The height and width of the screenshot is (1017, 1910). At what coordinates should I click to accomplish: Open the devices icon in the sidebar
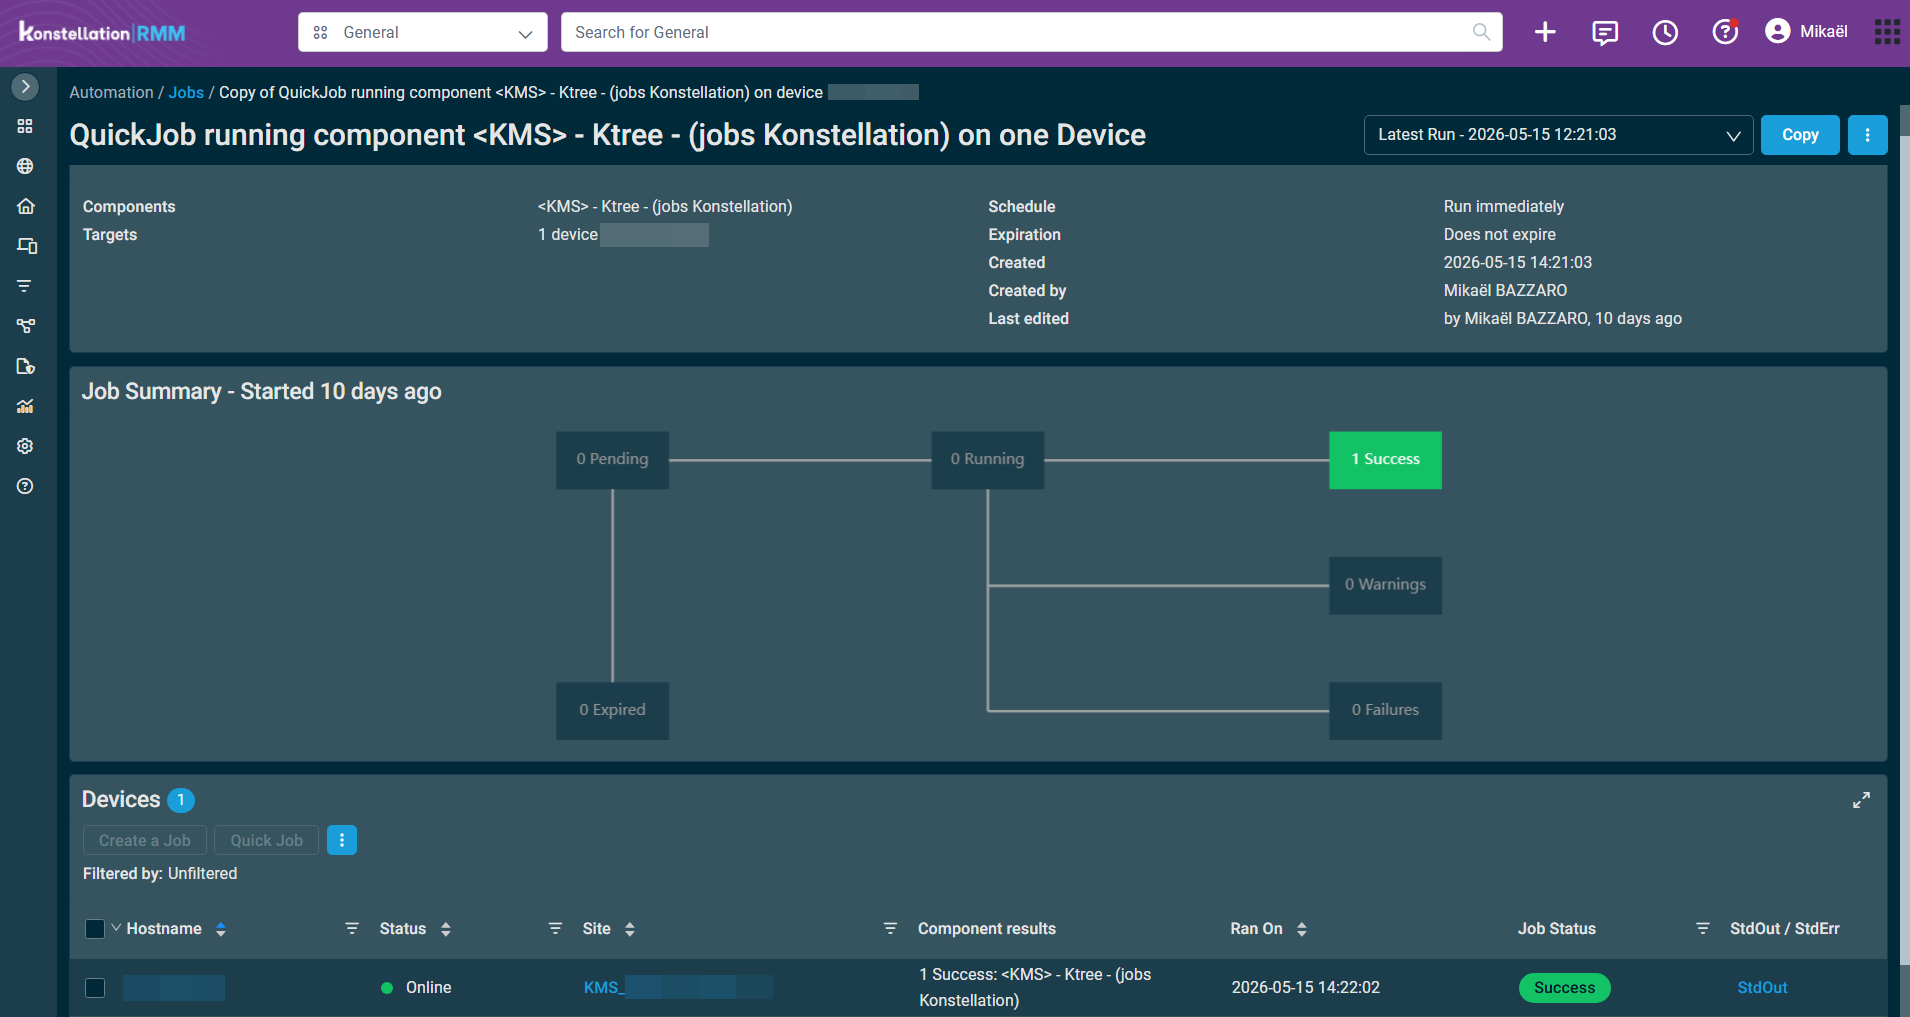coord(27,246)
